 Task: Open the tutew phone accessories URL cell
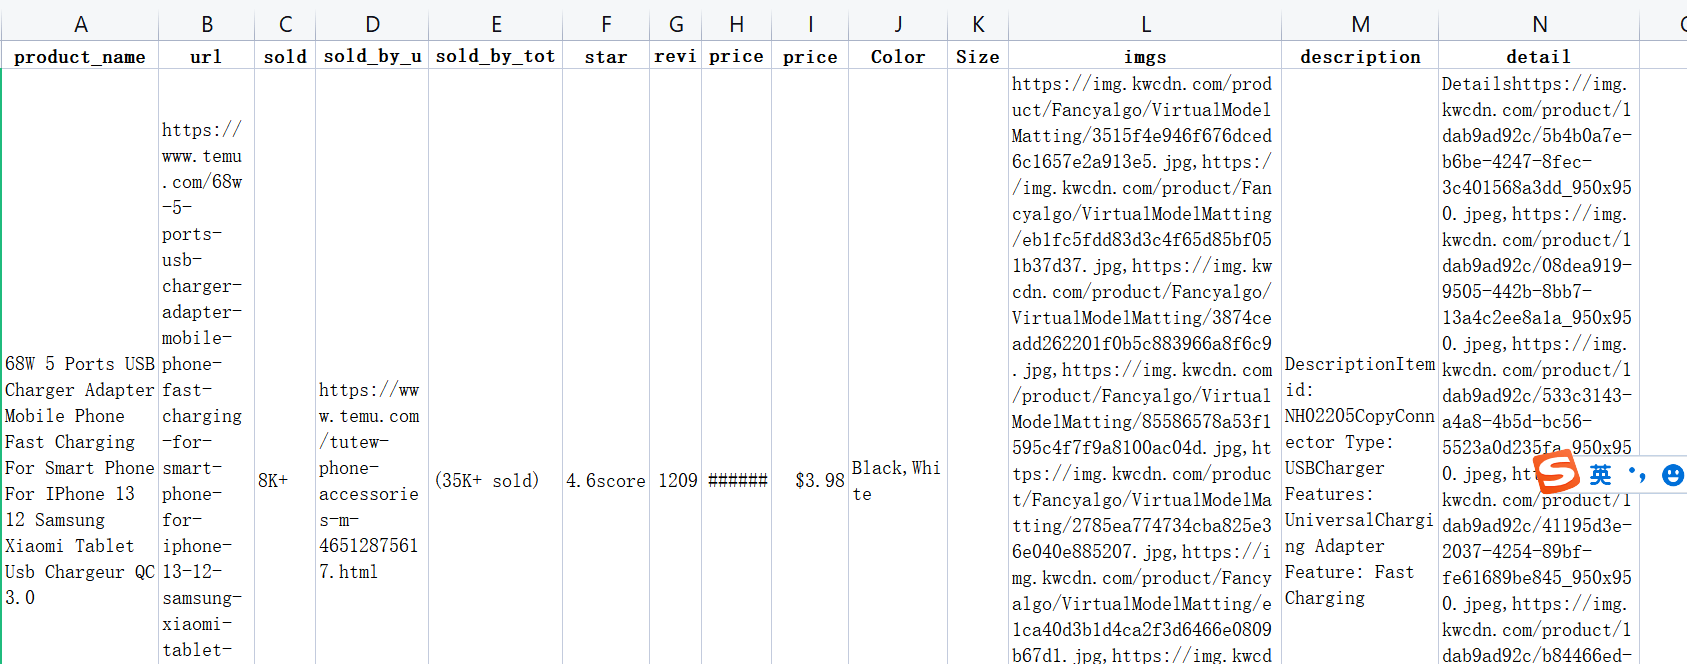click(x=371, y=481)
